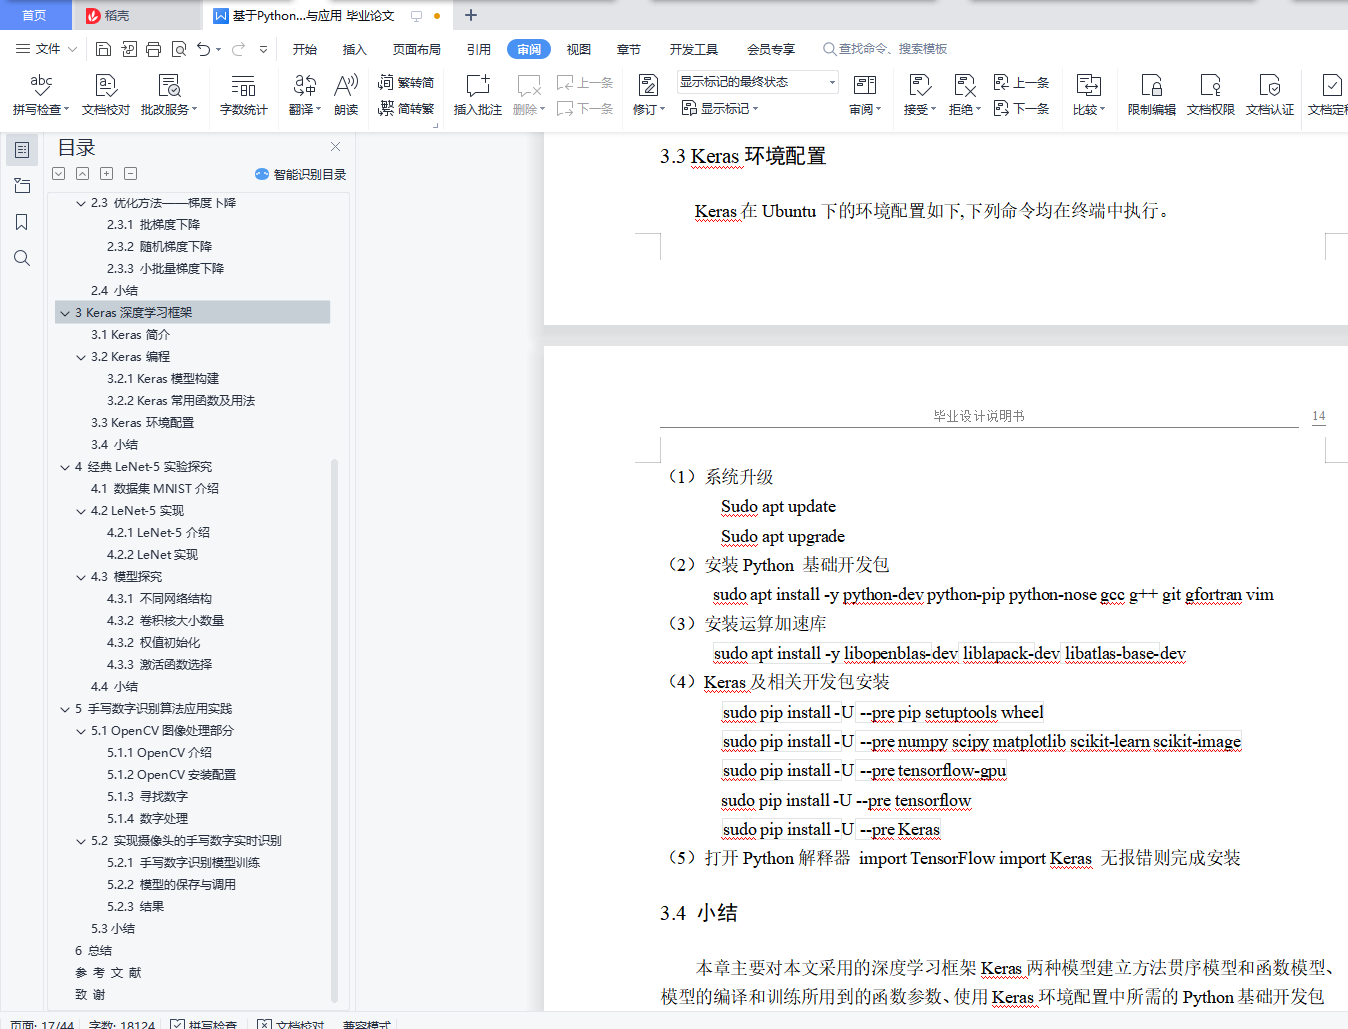Click the command search box 查找命令
Viewport: 1348px width, 1029px height.
(x=886, y=49)
